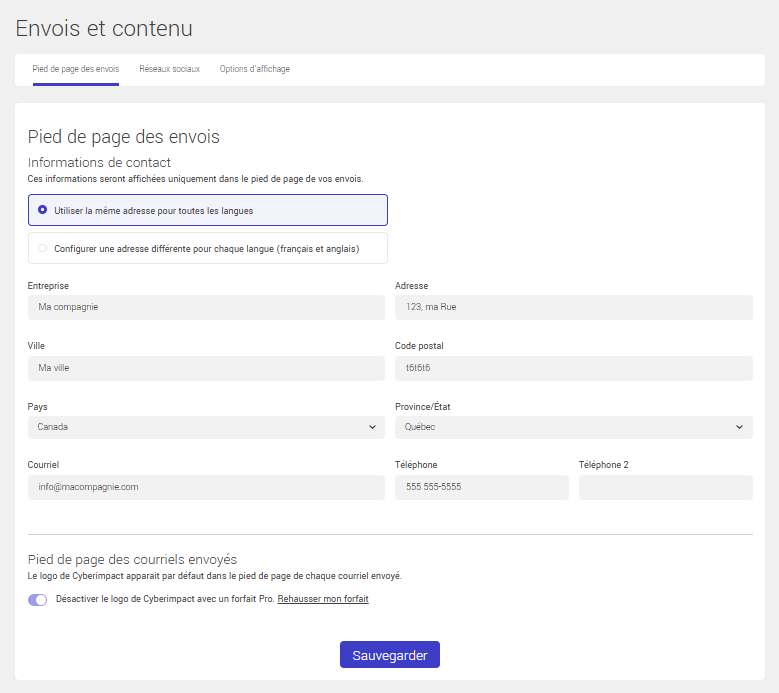Click the Courriel input field
Image resolution: width=779 pixels, height=693 pixels.
click(206, 487)
